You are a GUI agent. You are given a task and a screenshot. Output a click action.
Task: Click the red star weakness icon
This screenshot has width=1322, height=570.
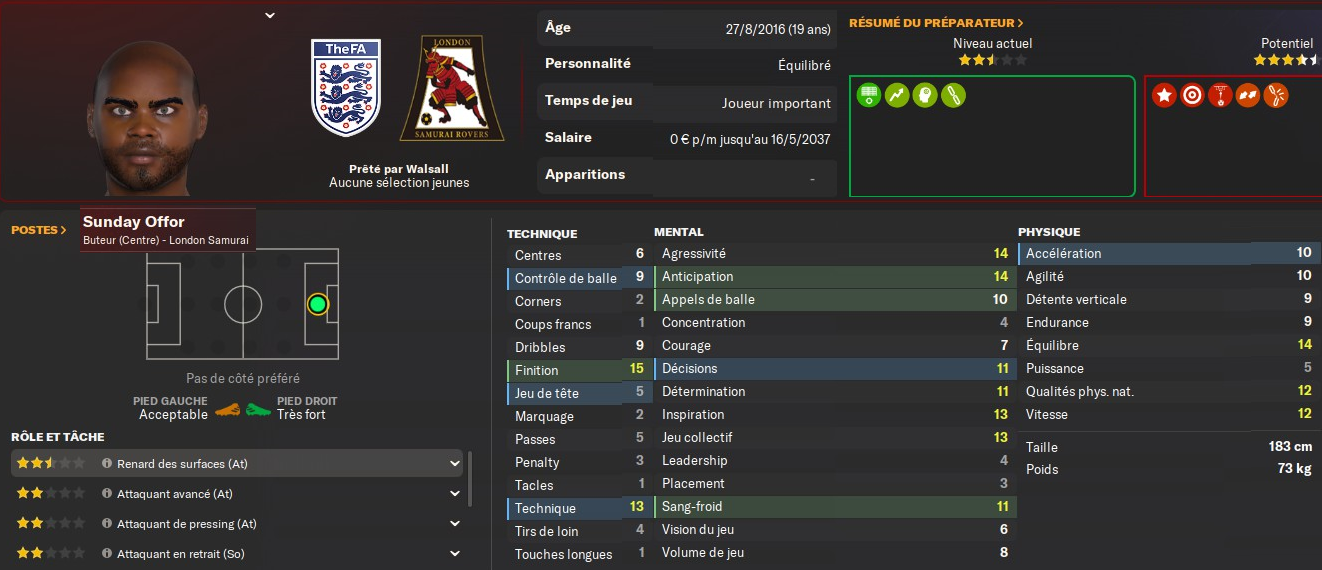(x=1164, y=95)
